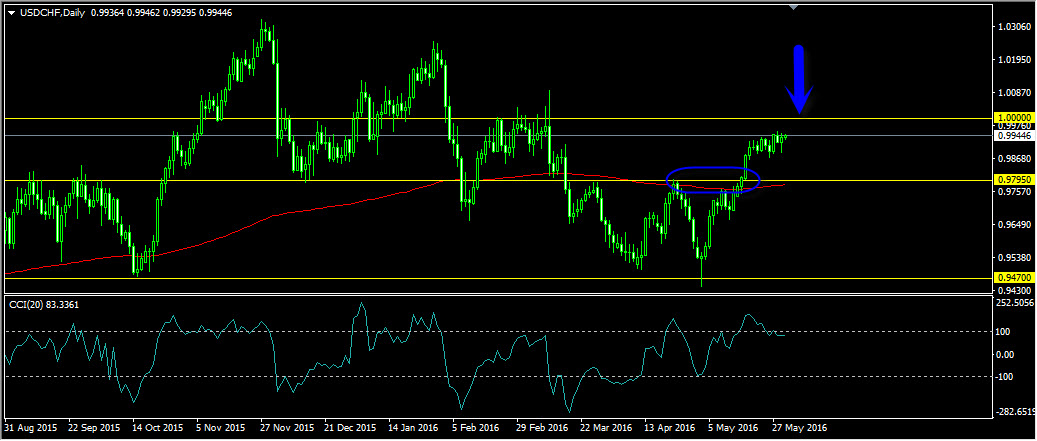Click the 27 May 2016 date label
The width and height of the screenshot is (1037, 441).
click(x=800, y=428)
